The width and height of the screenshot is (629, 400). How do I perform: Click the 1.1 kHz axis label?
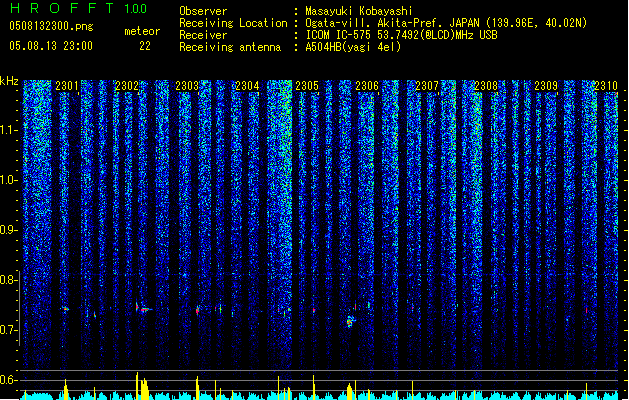click(x=9, y=130)
